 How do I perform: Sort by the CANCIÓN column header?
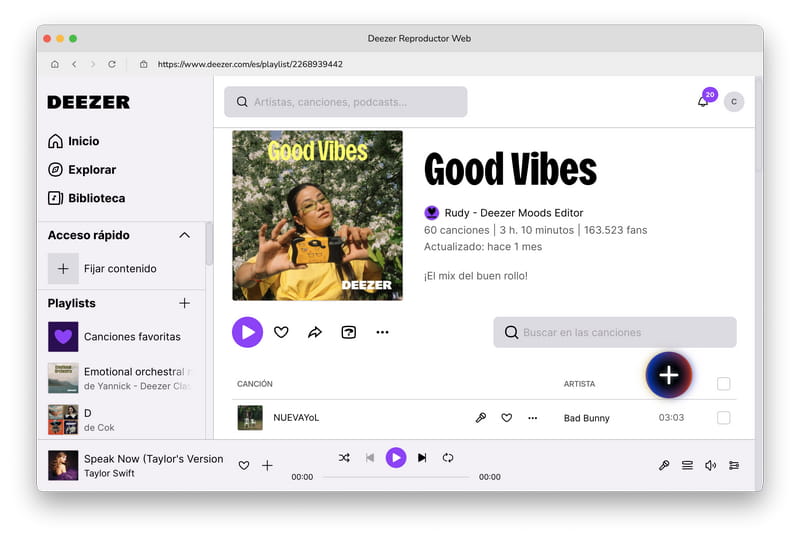(255, 384)
